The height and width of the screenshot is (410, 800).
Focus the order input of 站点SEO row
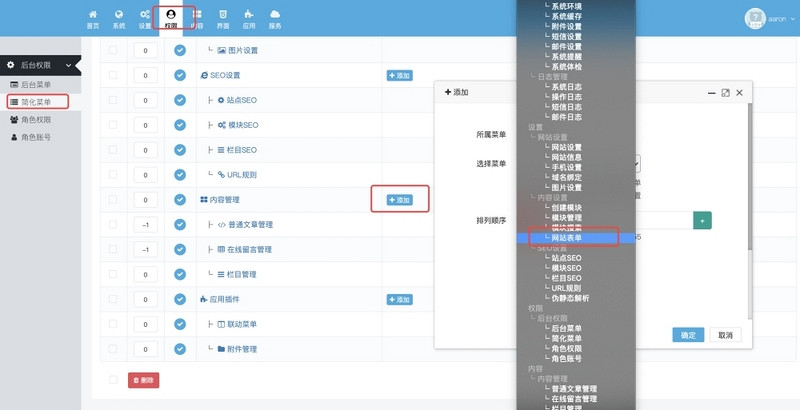pyautogui.click(x=145, y=100)
